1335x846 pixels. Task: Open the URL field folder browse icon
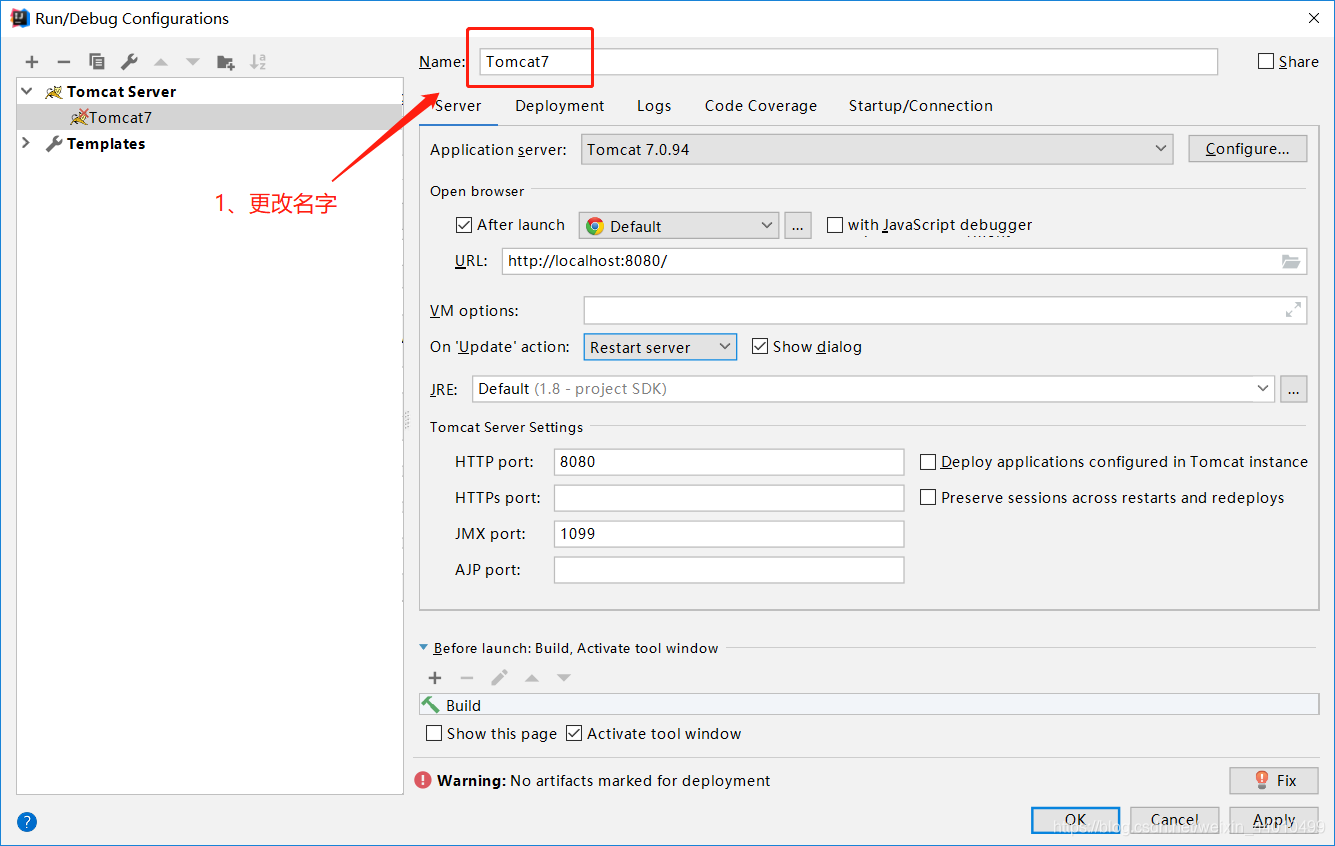pos(1291,262)
